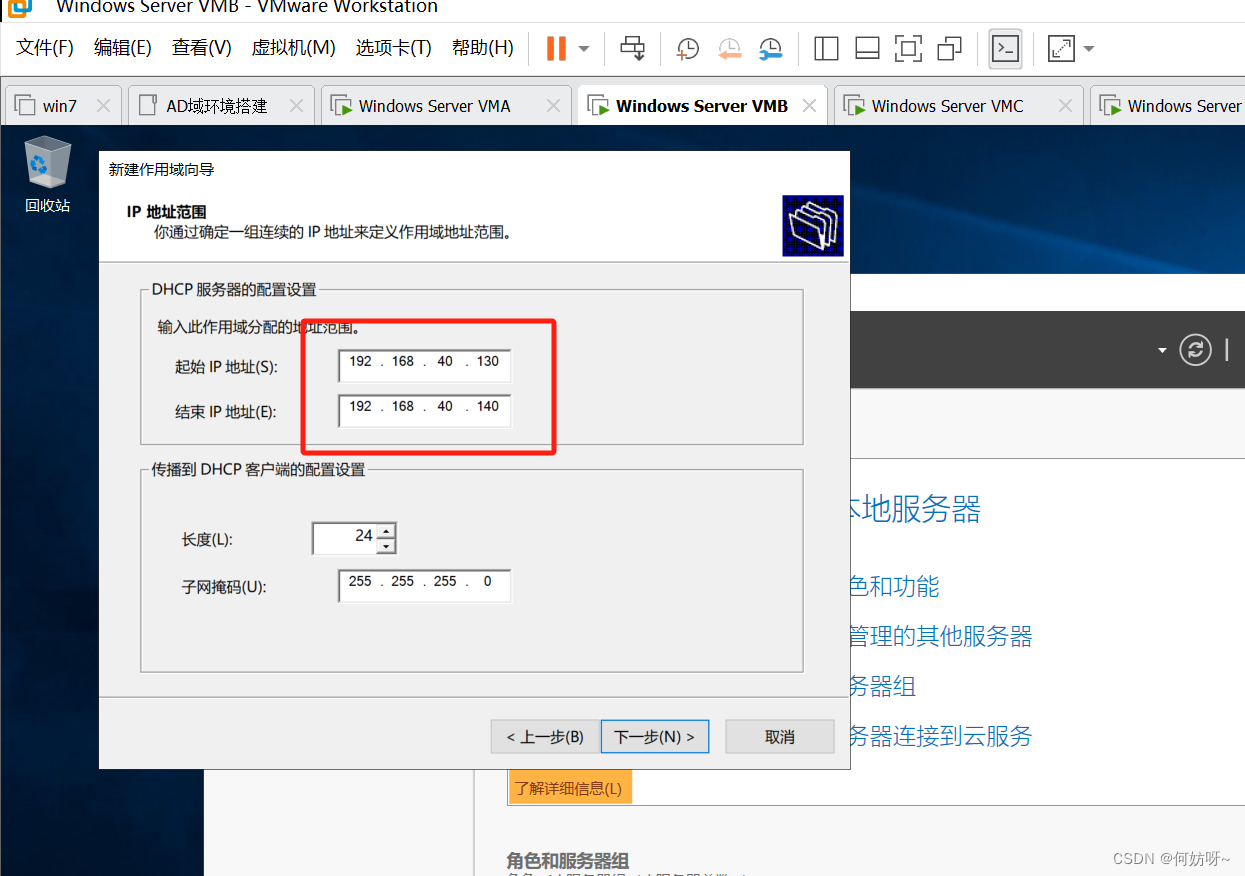The height and width of the screenshot is (876, 1245).
Task: Expand the stretch guest dropdown arrow
Action: click(1089, 48)
